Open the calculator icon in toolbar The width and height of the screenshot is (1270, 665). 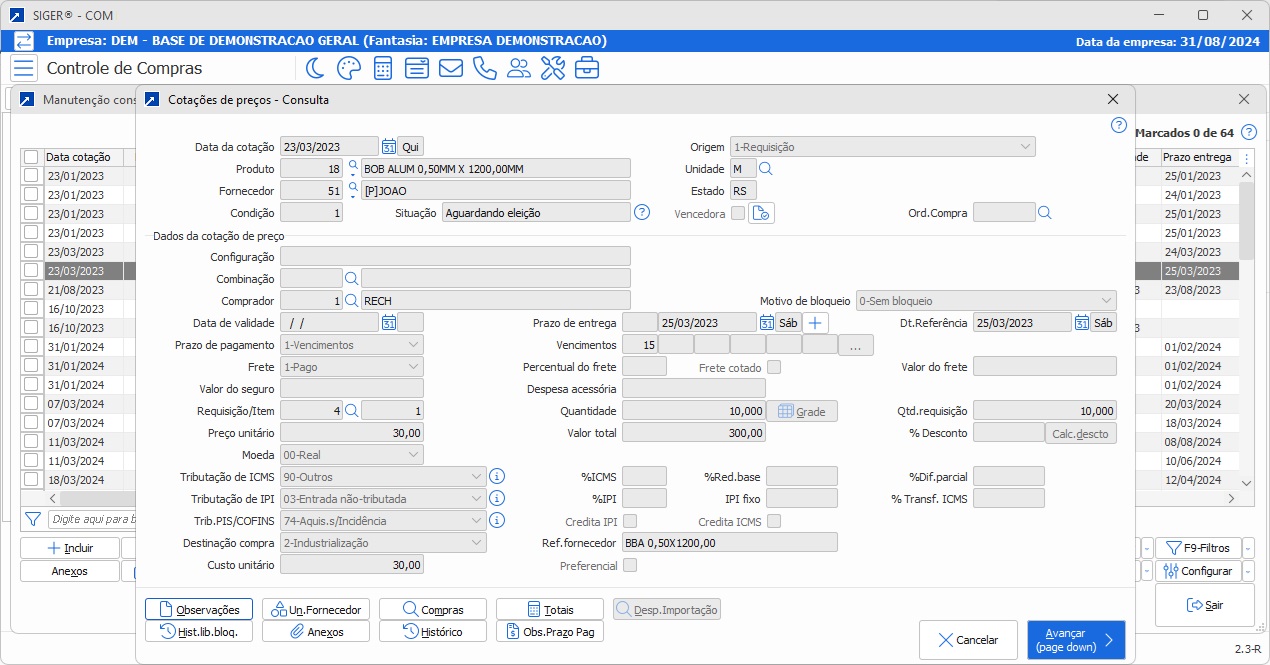click(x=382, y=68)
